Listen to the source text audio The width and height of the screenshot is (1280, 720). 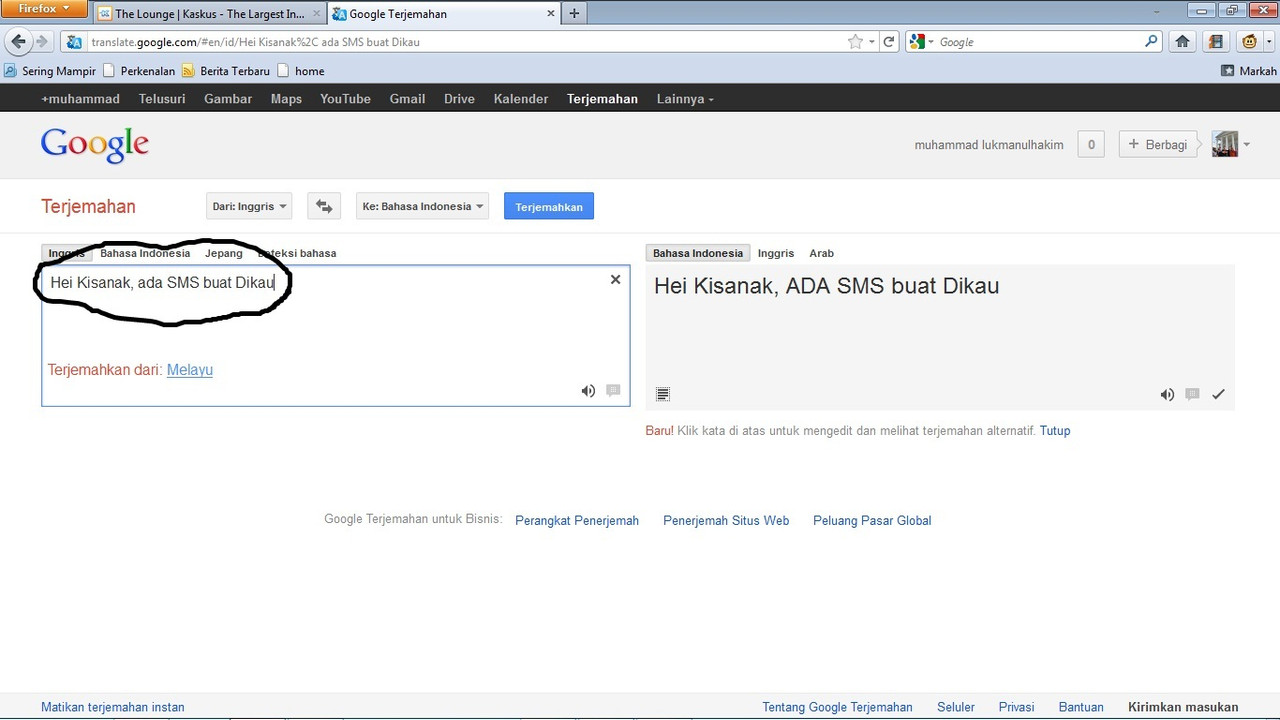(x=588, y=391)
